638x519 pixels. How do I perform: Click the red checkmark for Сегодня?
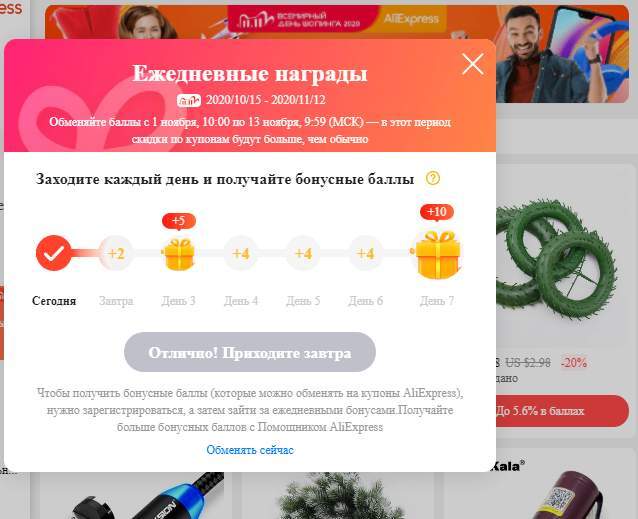click(x=54, y=253)
